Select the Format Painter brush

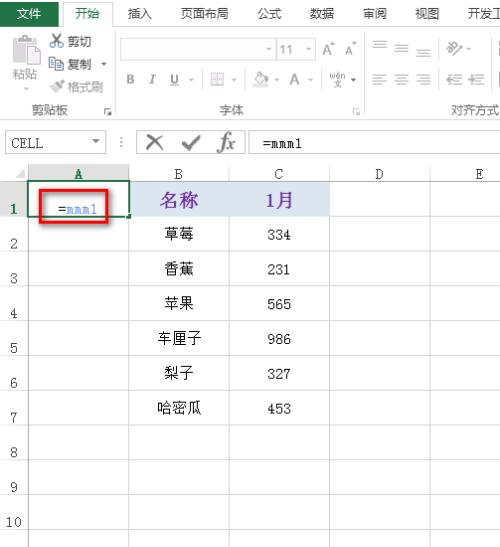click(57, 86)
